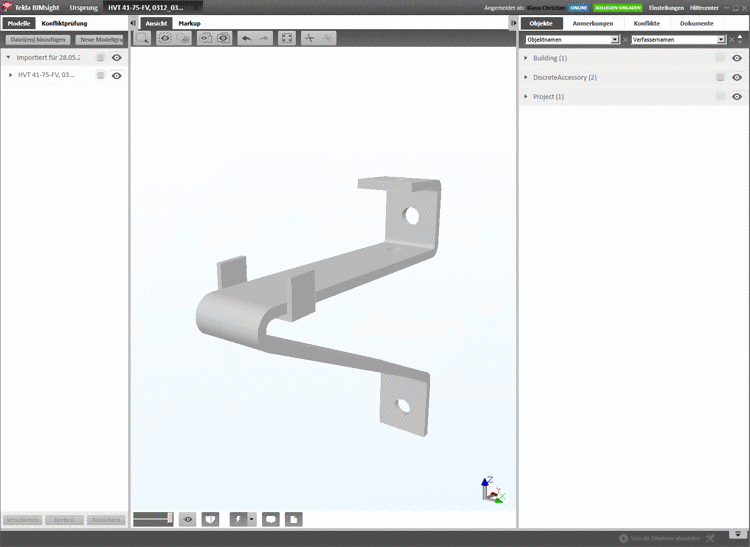Click the greyed remove clip planes icon
750x547 pixels.
328,38
